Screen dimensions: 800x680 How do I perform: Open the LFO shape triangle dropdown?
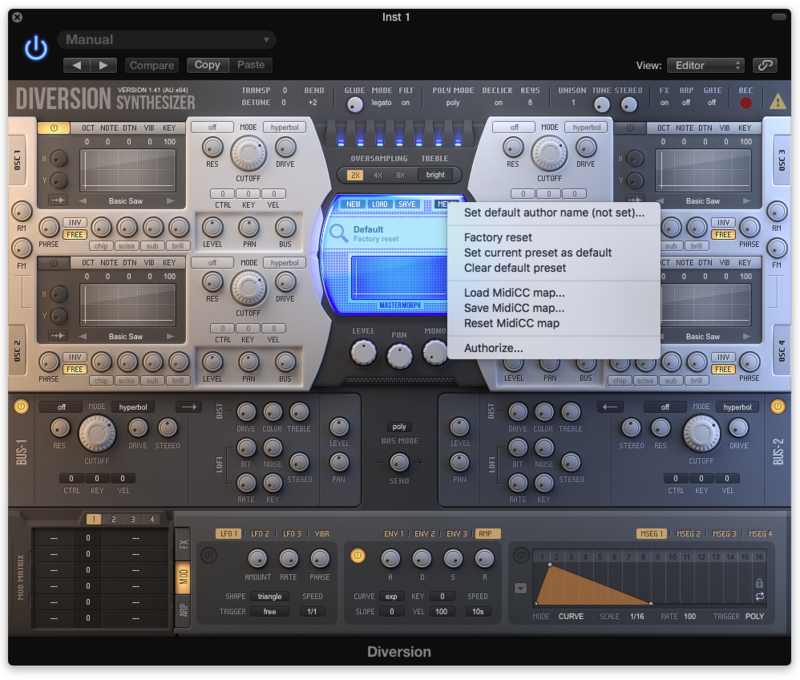[269, 596]
